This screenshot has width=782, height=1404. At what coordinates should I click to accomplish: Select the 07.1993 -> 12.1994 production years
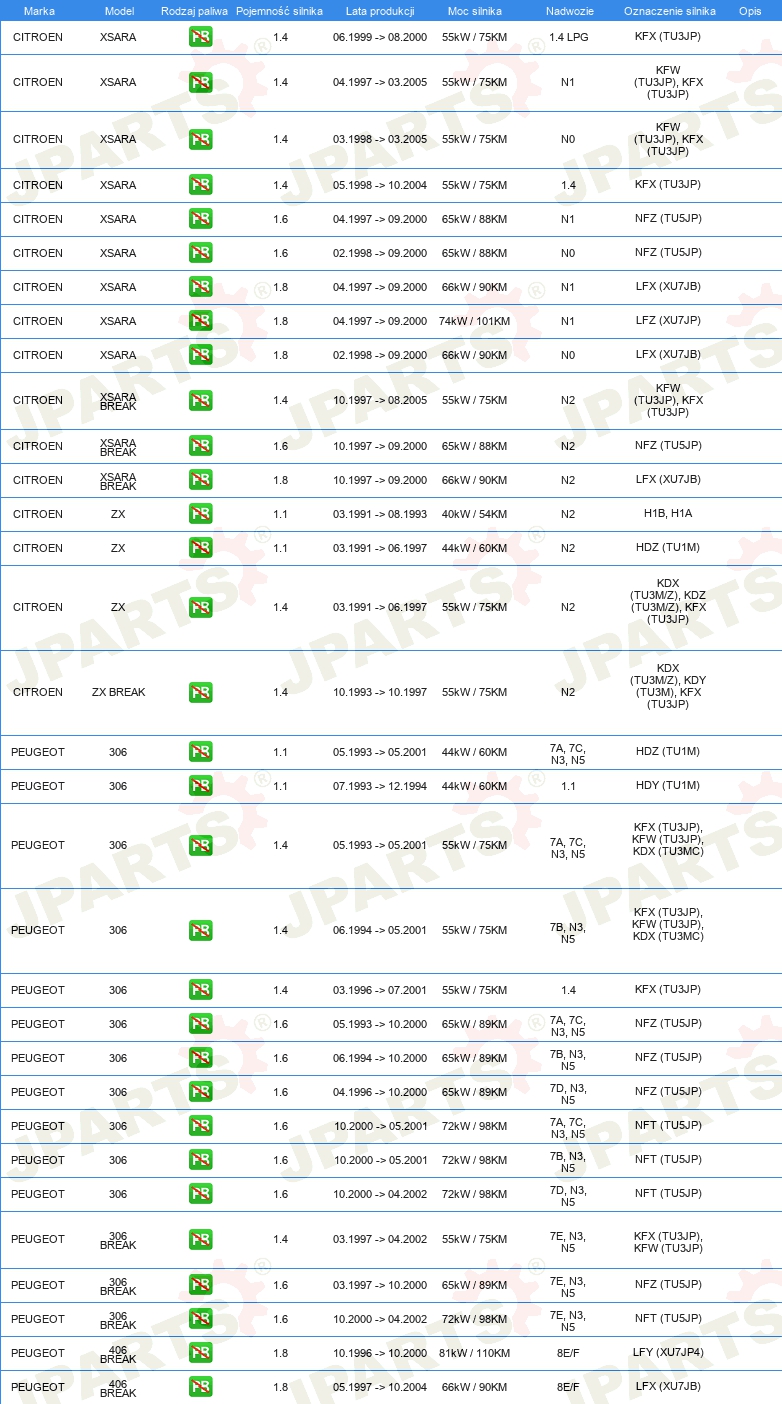pos(380,786)
